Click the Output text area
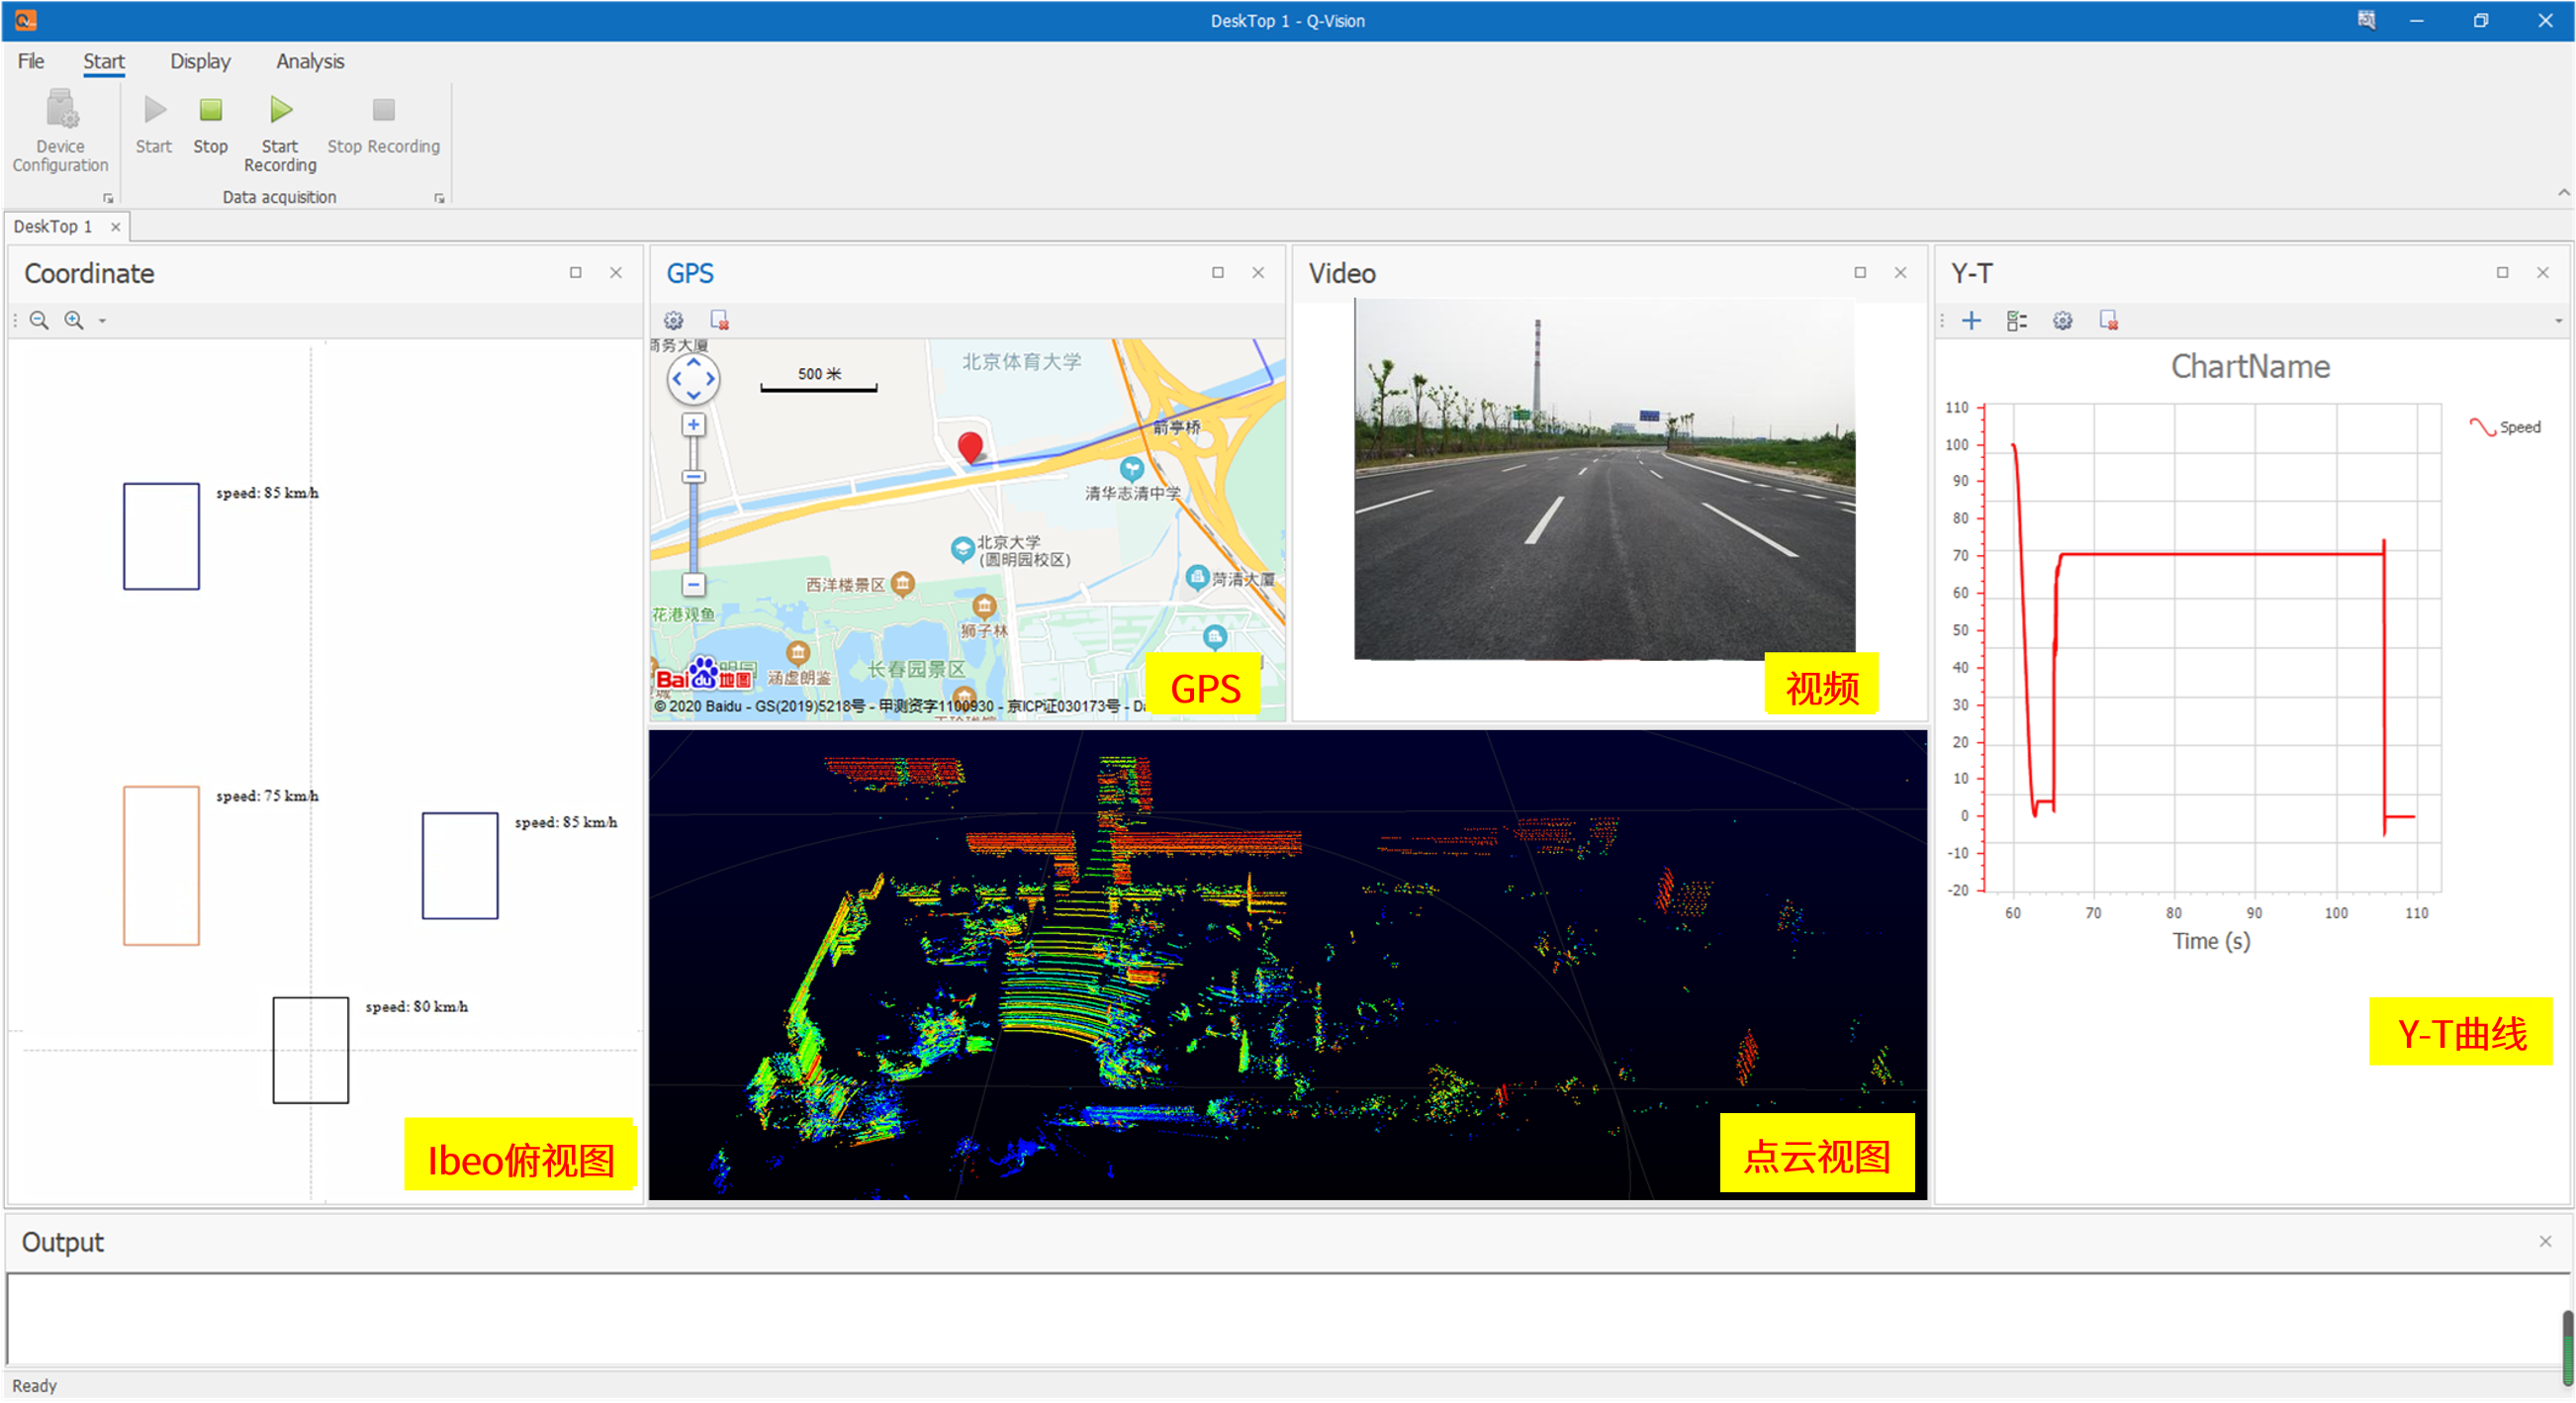Image resolution: width=2576 pixels, height=1403 pixels. click(x=1283, y=1318)
